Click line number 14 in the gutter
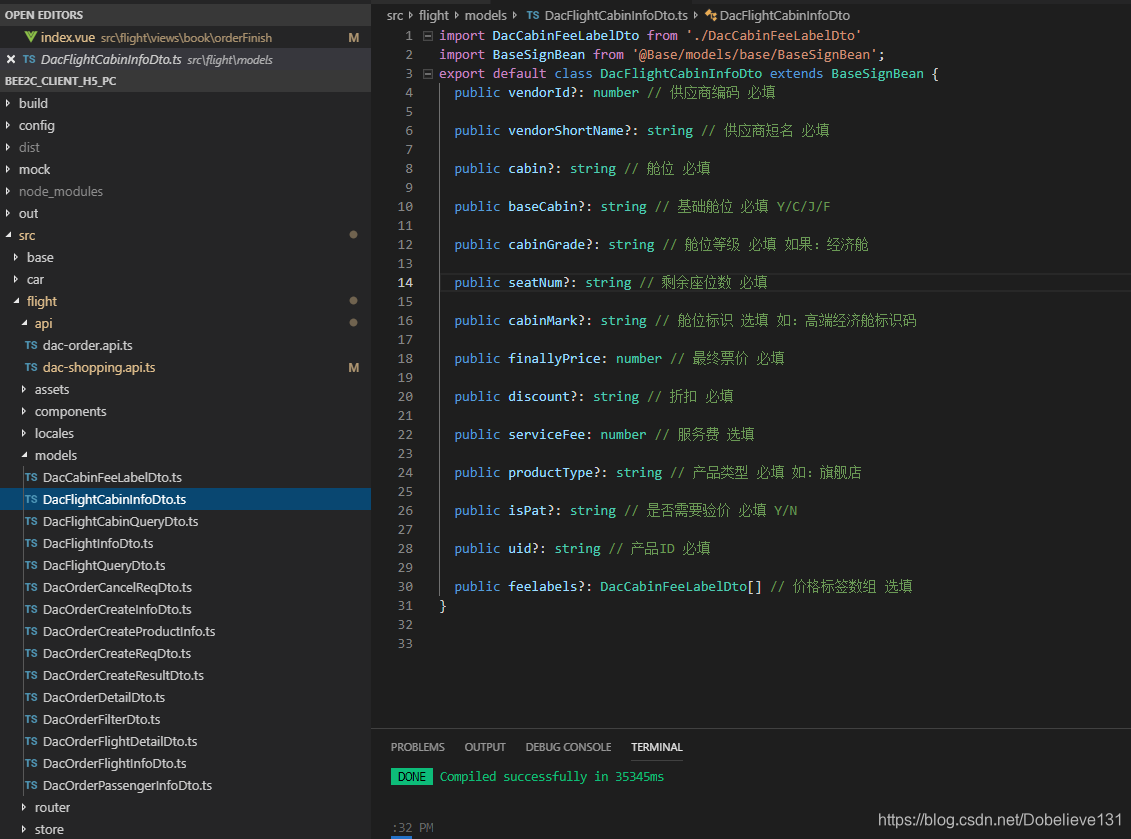The image size is (1131, 839). click(x=404, y=282)
